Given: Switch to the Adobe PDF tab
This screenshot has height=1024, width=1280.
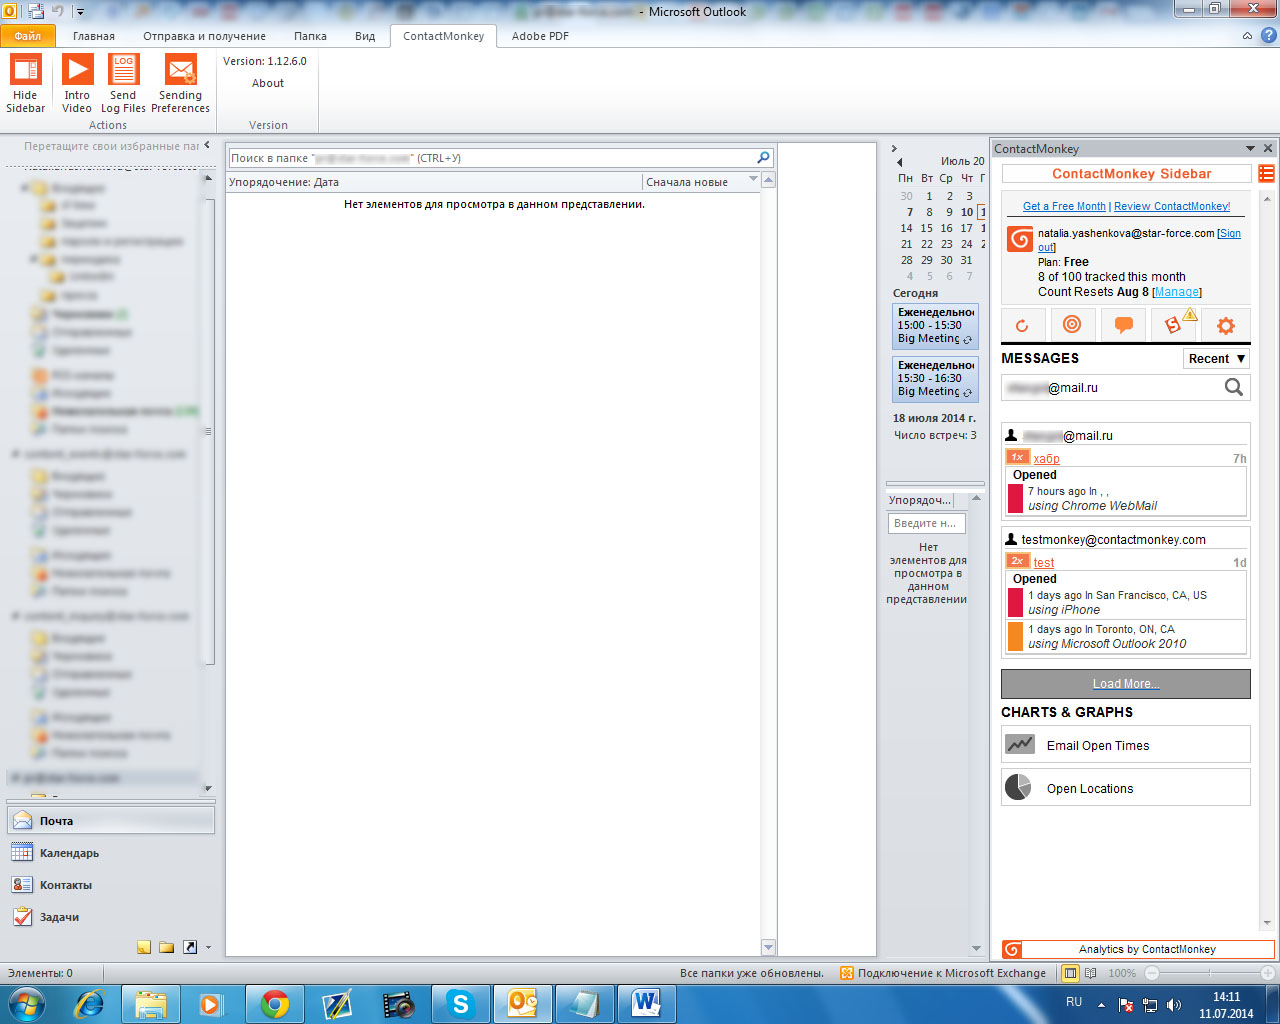Looking at the screenshot, I should [540, 36].
